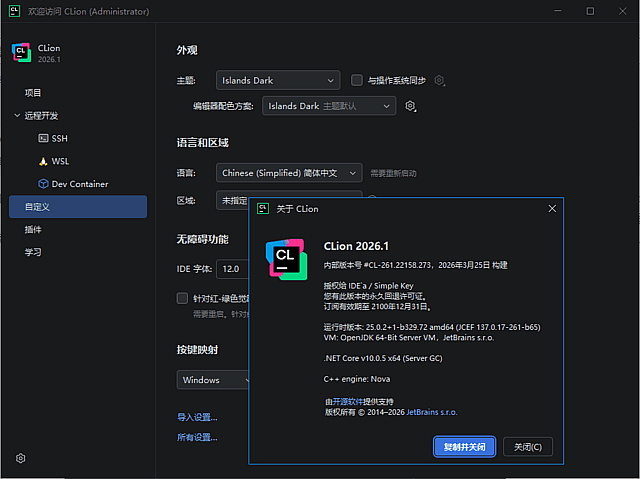The width and height of the screenshot is (640, 479).
Task: Click the WSL penguin icon
Action: point(43,161)
